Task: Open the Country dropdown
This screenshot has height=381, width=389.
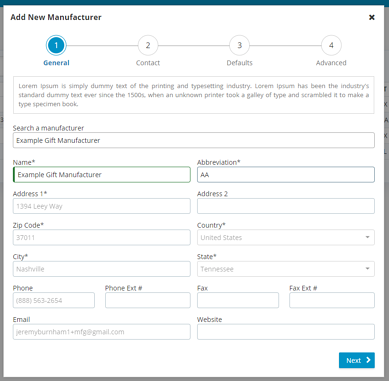Action: [x=286, y=238]
